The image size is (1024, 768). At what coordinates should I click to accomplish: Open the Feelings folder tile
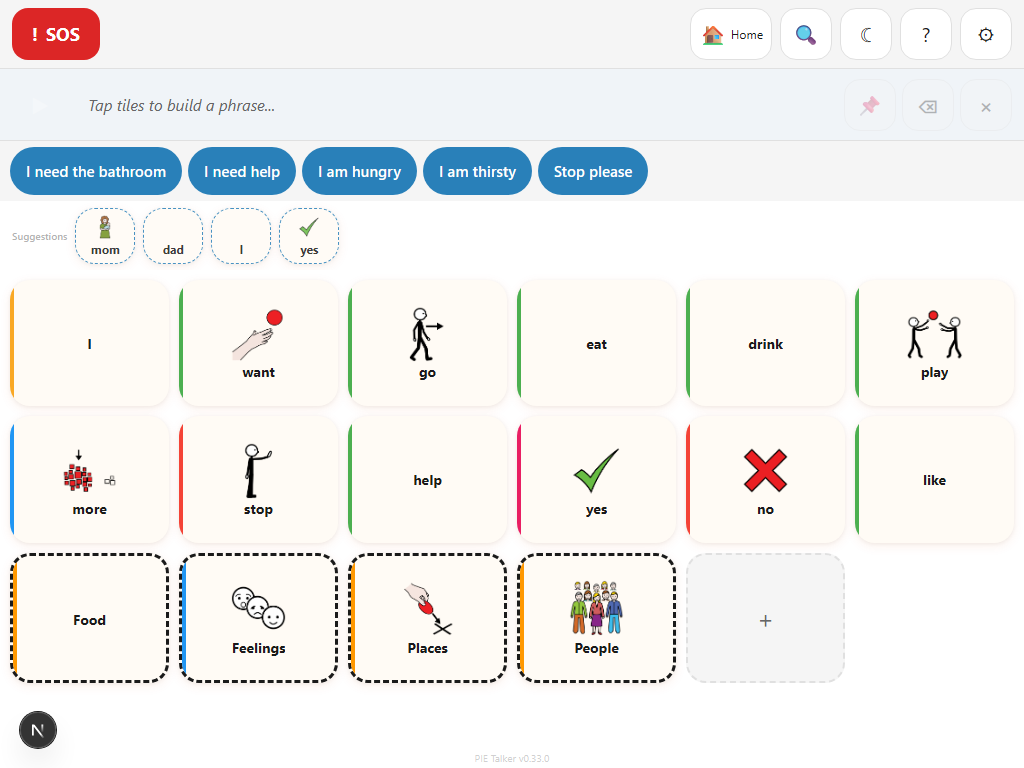pyautogui.click(x=259, y=619)
